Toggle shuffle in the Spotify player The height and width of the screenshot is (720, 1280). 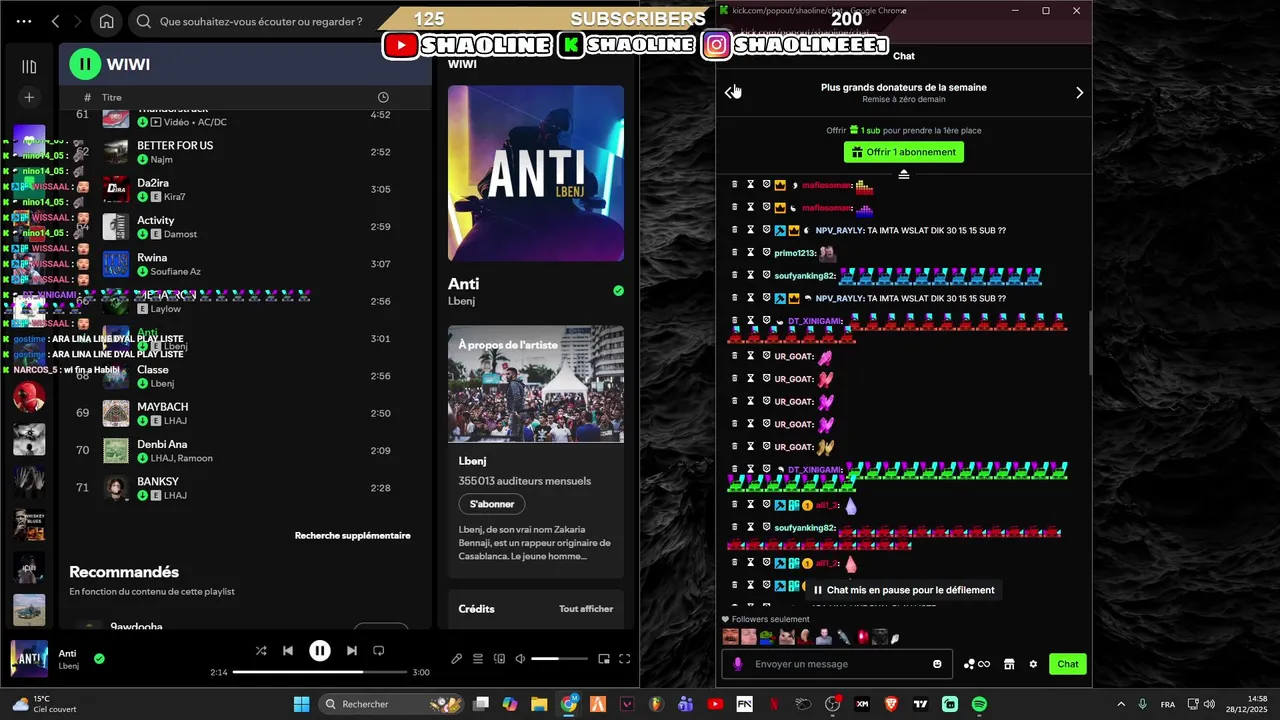pos(261,651)
